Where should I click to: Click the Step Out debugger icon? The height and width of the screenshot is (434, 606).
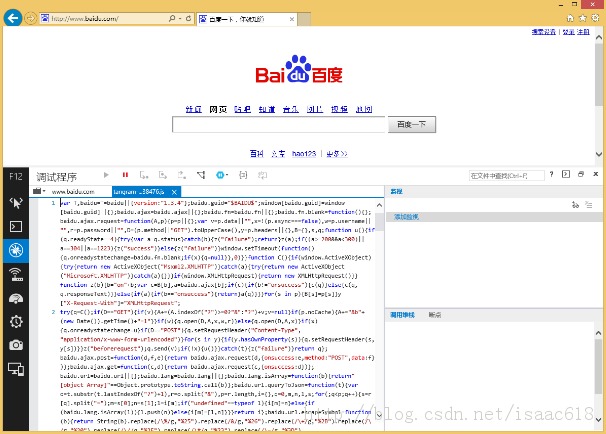click(182, 175)
